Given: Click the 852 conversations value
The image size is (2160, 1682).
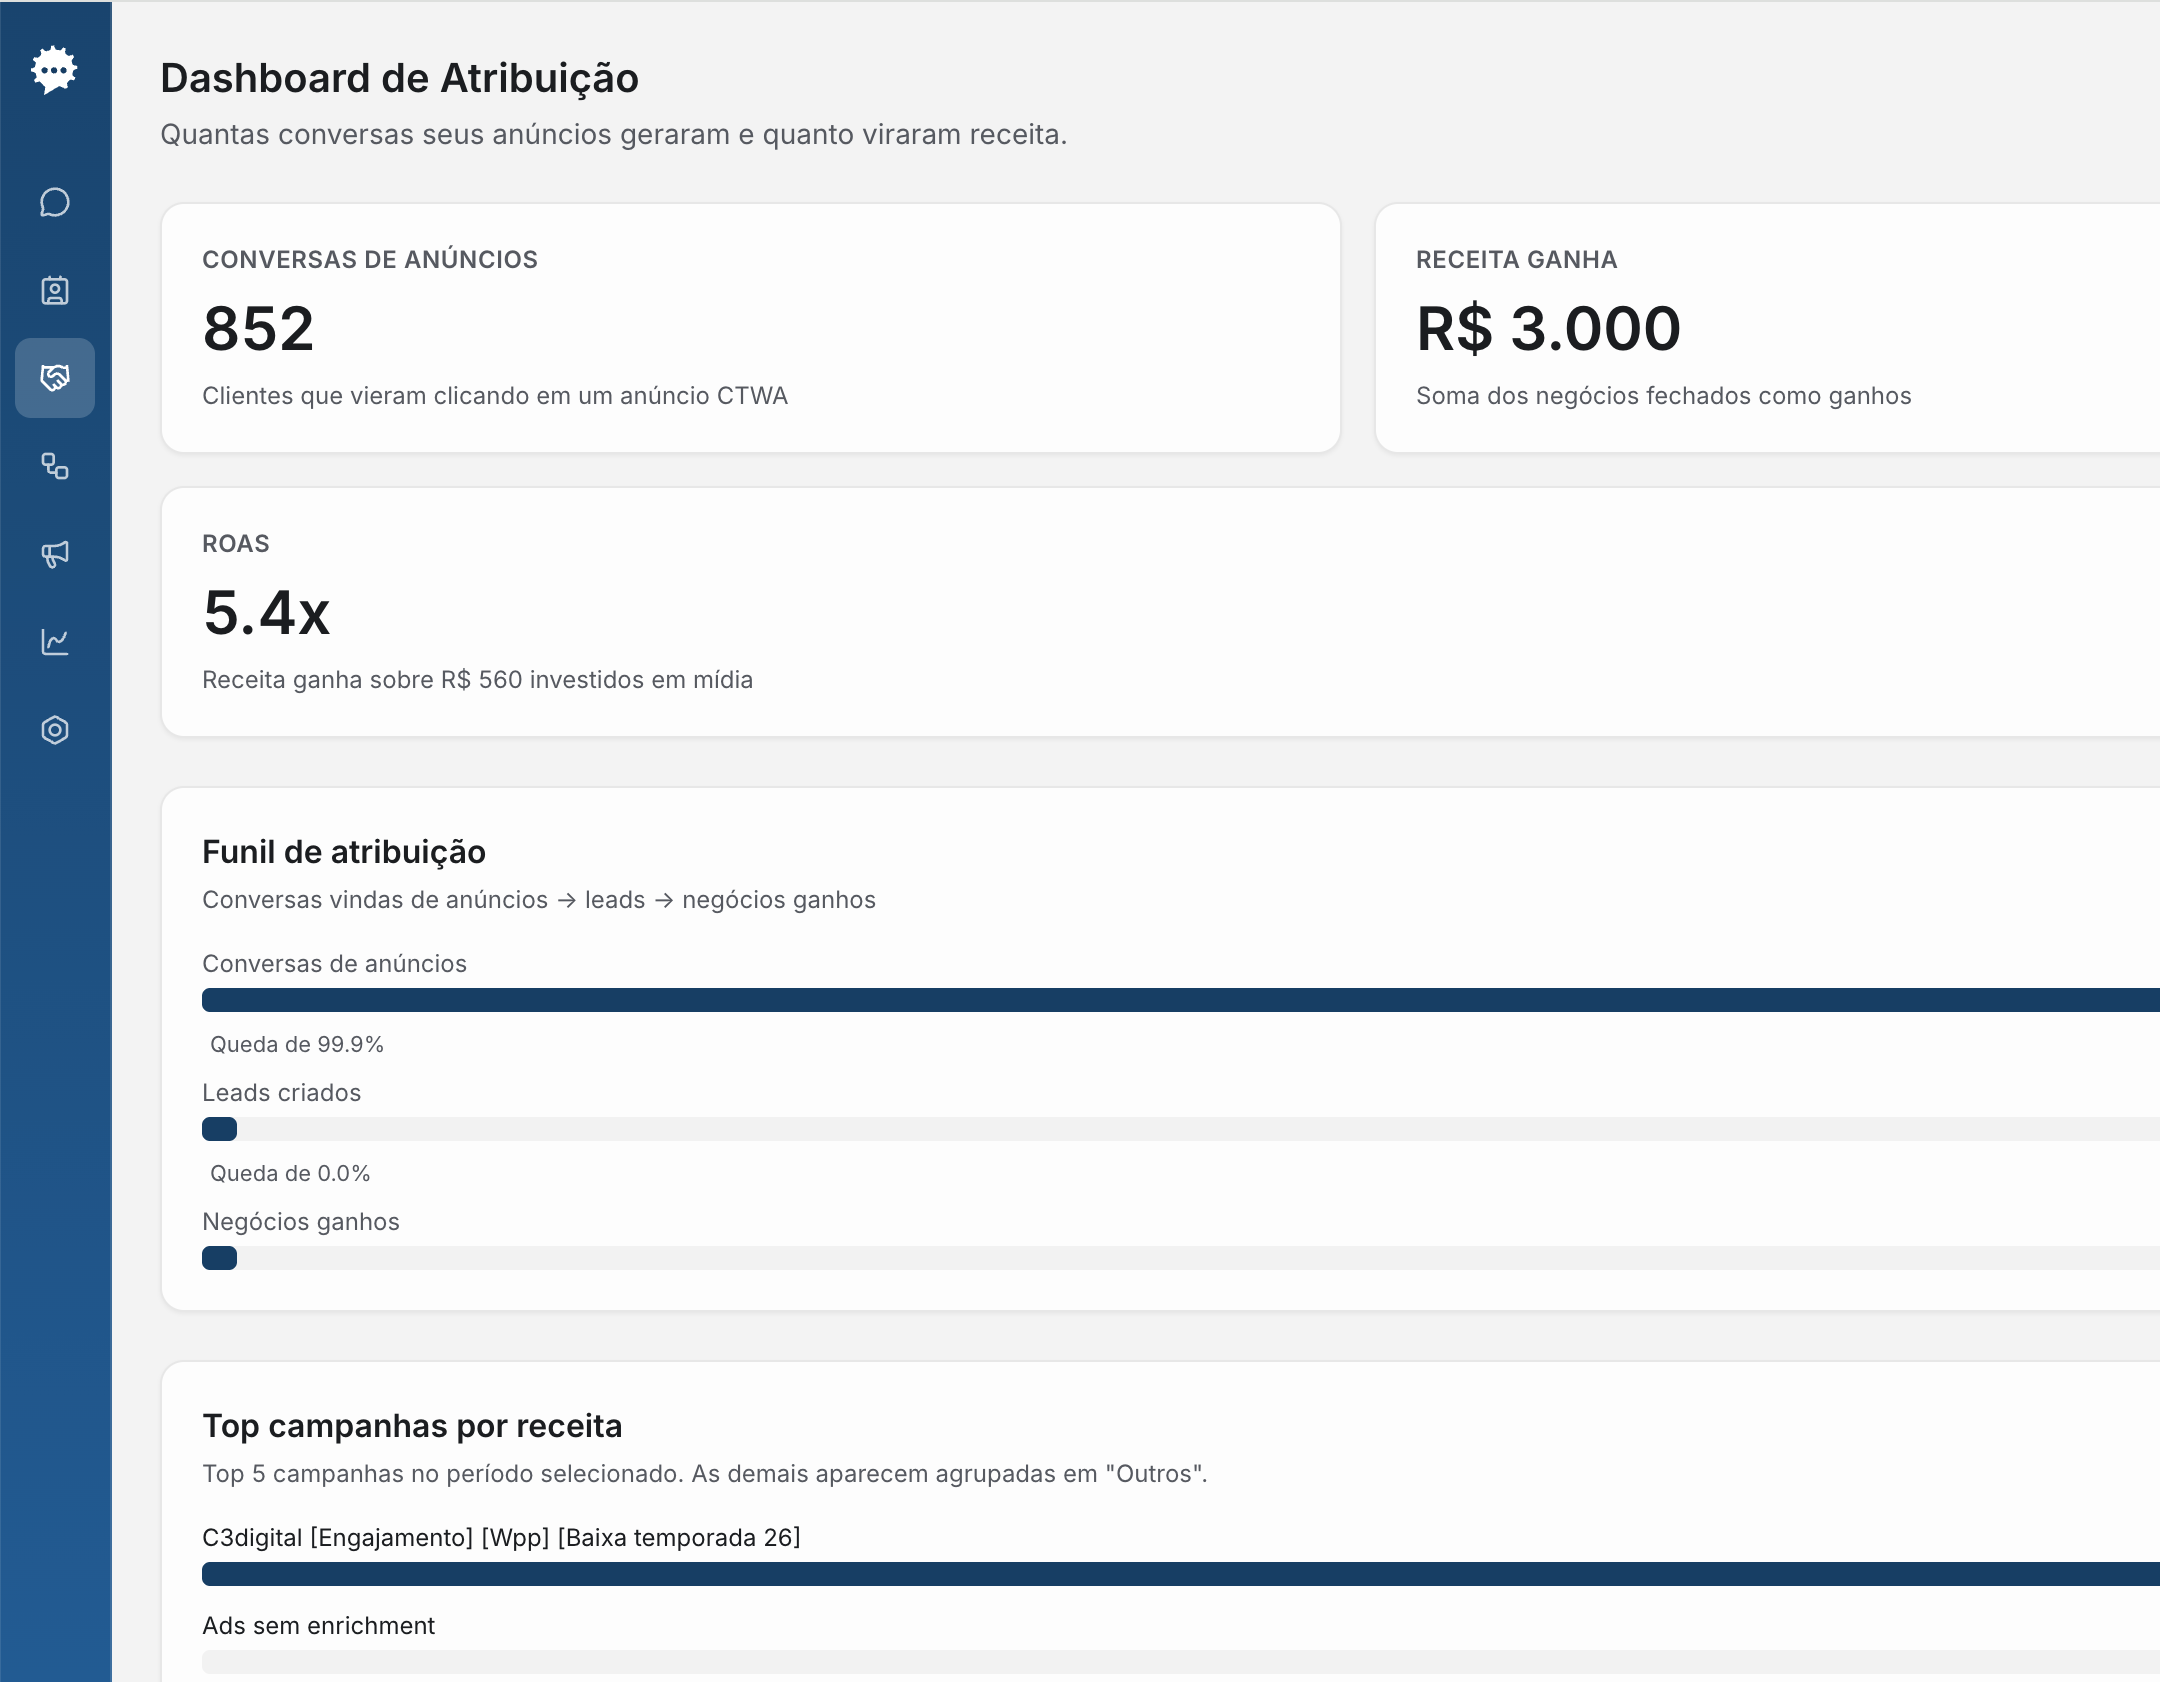Looking at the screenshot, I should click(x=259, y=328).
